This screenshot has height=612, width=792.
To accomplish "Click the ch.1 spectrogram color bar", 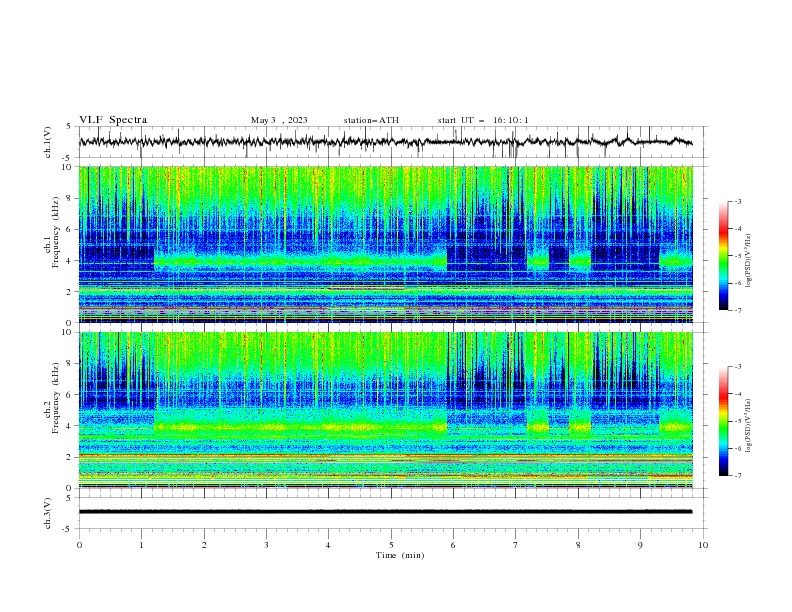I will pos(723,255).
